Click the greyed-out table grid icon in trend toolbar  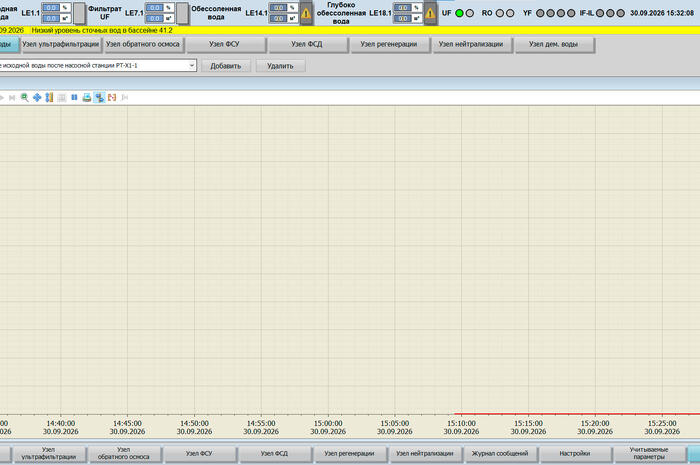[62, 98]
